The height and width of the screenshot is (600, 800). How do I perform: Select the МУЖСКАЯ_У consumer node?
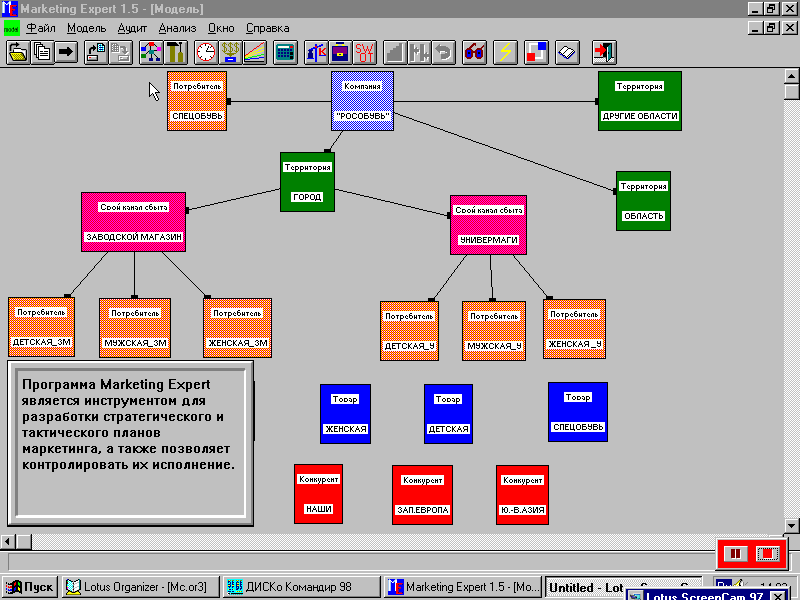494,331
